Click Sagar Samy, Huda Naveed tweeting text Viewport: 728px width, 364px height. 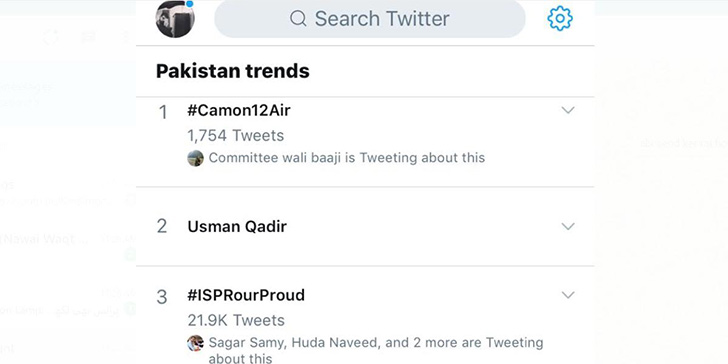pyautogui.click(x=376, y=350)
